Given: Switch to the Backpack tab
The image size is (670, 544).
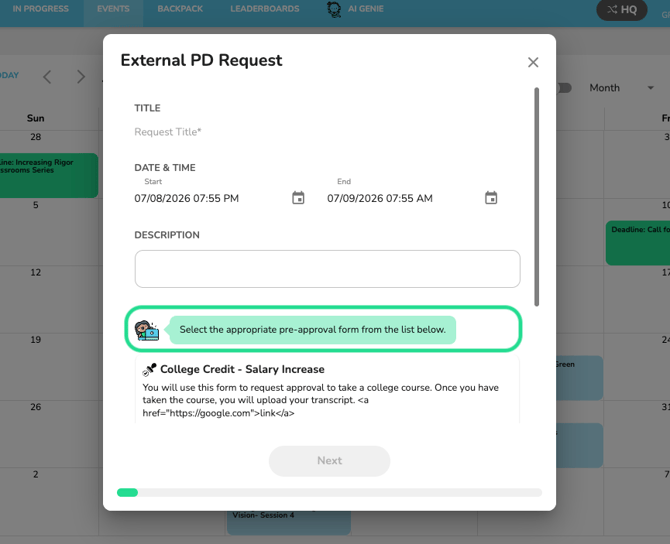Looking at the screenshot, I should coord(180,9).
